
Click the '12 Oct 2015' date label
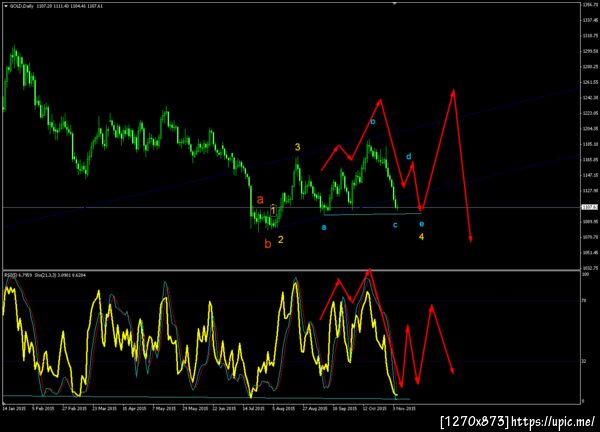[374, 409]
